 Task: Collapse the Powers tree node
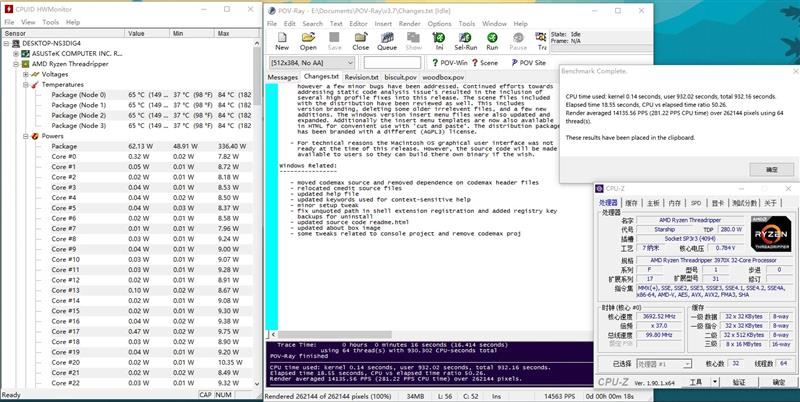click(x=26, y=136)
